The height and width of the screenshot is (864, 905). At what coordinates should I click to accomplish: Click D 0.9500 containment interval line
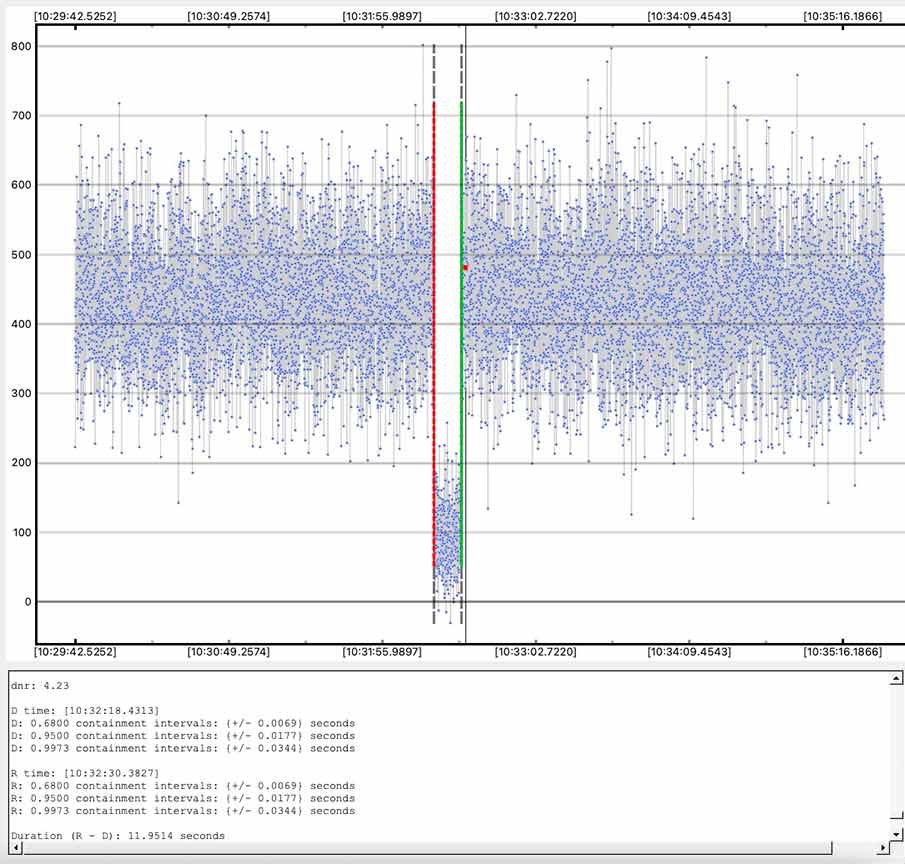pyautogui.click(x=183, y=736)
